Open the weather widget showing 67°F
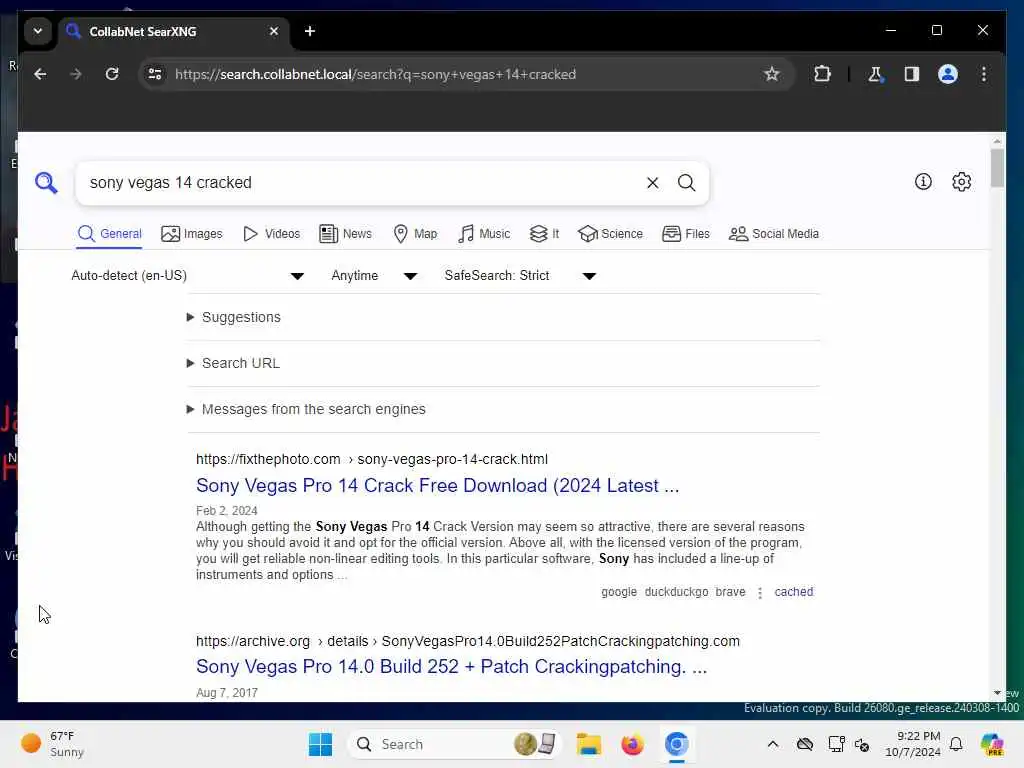This screenshot has height=768, width=1024. pyautogui.click(x=52, y=744)
